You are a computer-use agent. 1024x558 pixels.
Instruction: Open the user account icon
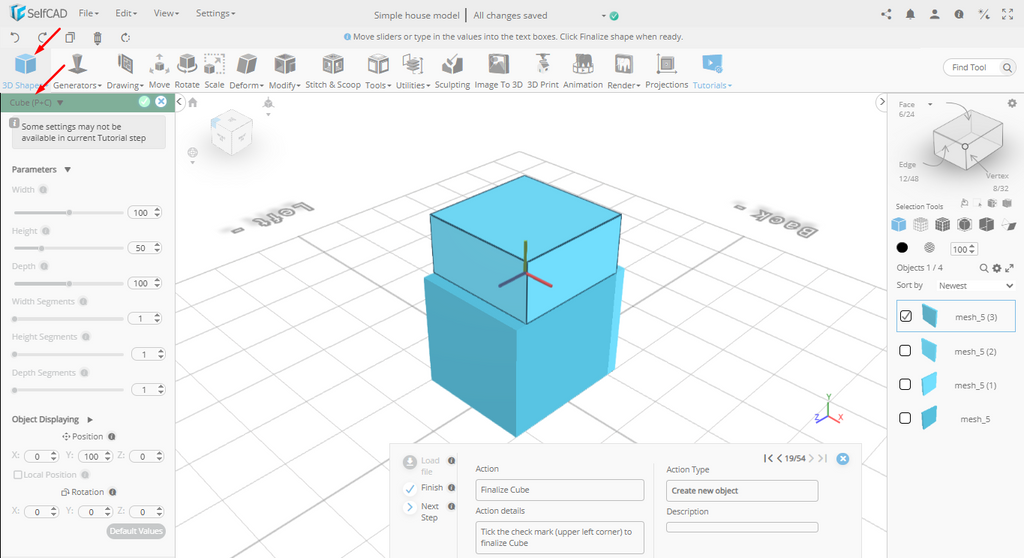935,14
